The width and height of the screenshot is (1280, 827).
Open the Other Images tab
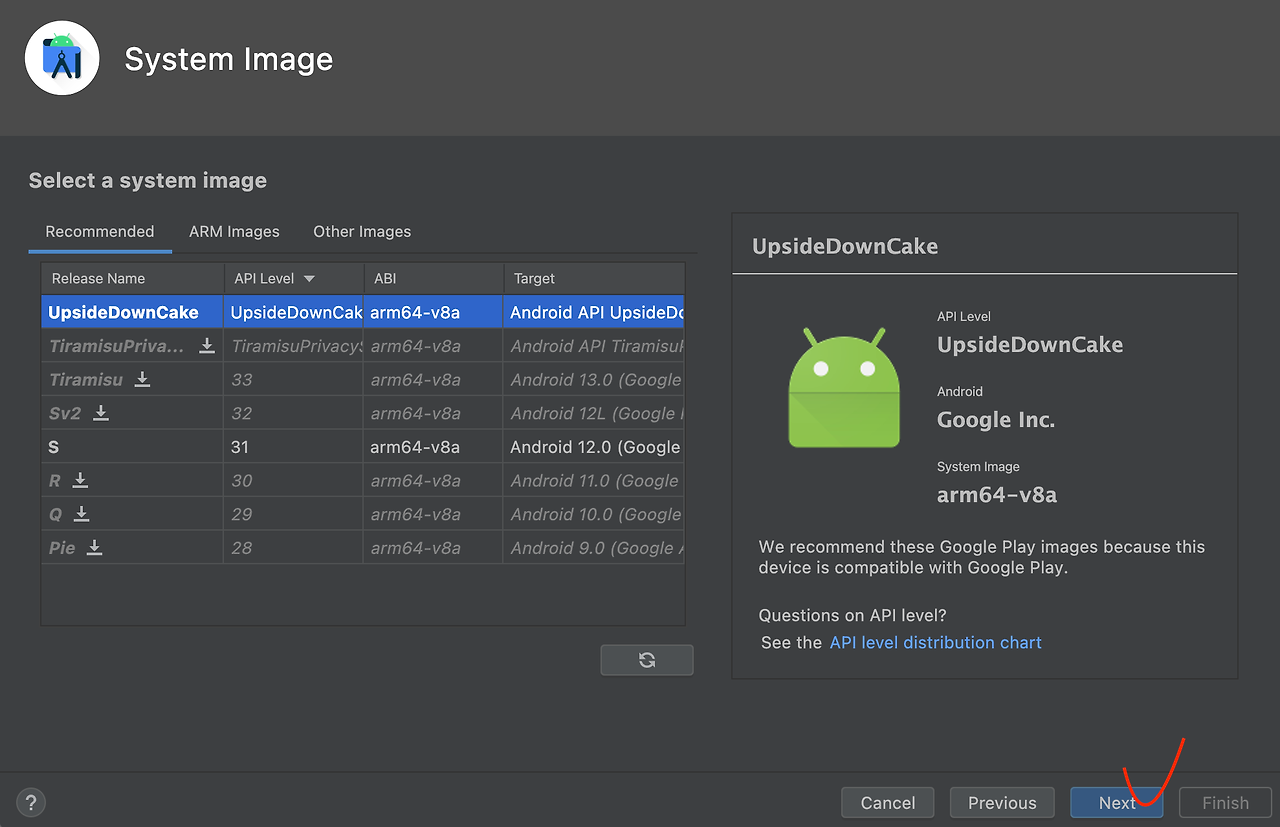pyautogui.click(x=362, y=231)
